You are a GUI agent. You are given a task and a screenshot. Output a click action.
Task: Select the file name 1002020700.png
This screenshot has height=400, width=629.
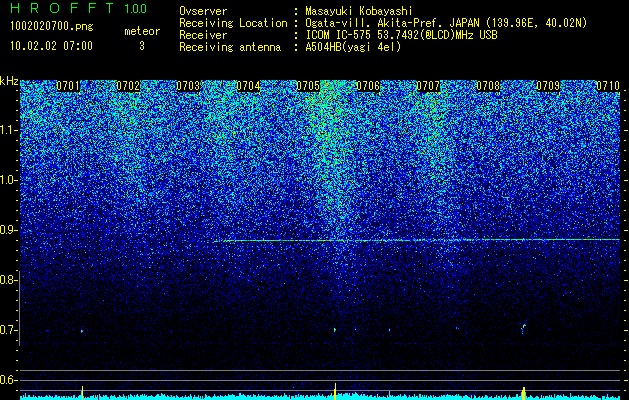[52, 26]
